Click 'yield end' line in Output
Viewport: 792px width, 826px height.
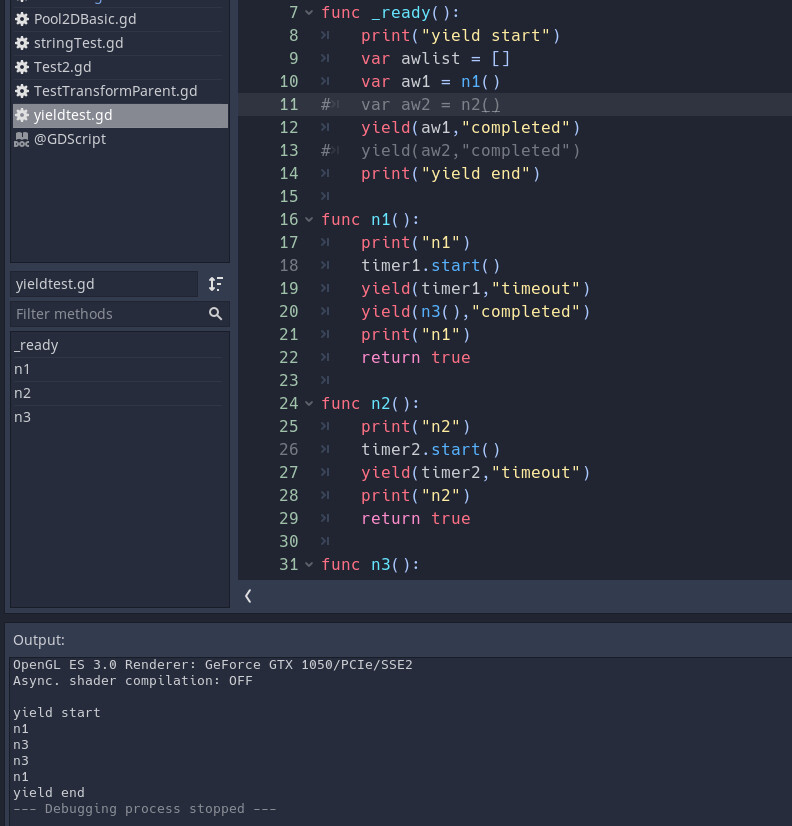tap(49, 793)
